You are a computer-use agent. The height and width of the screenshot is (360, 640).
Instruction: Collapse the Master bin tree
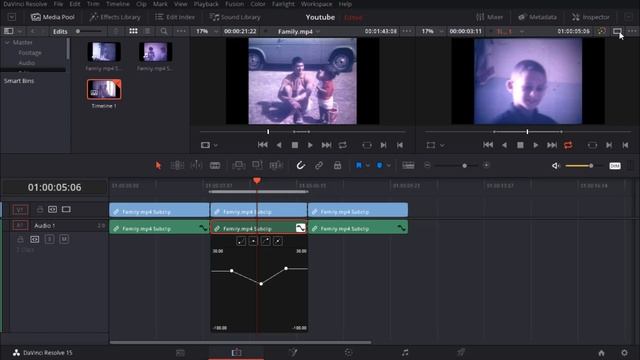coord(7,42)
